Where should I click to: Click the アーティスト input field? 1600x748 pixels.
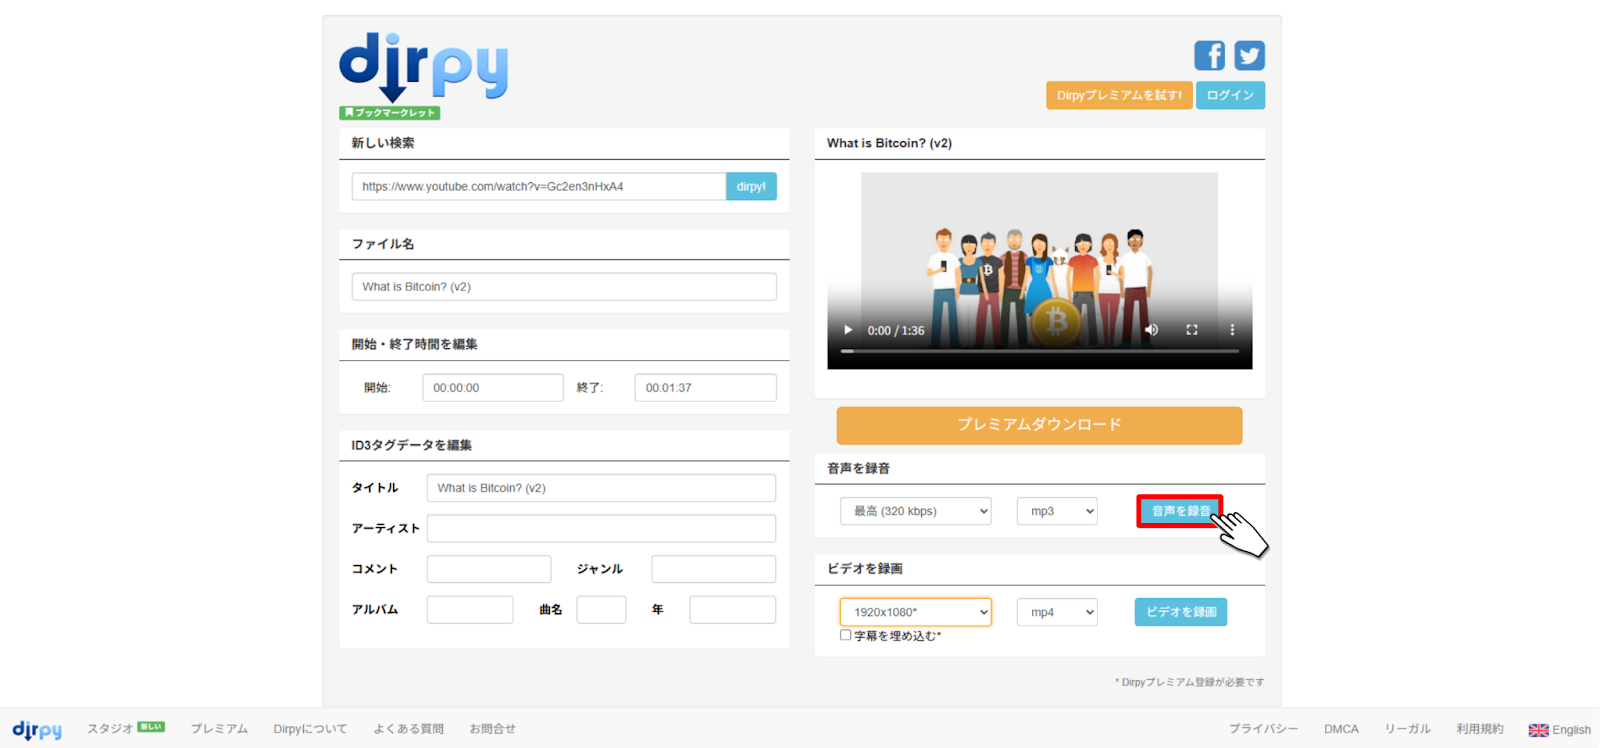point(601,528)
